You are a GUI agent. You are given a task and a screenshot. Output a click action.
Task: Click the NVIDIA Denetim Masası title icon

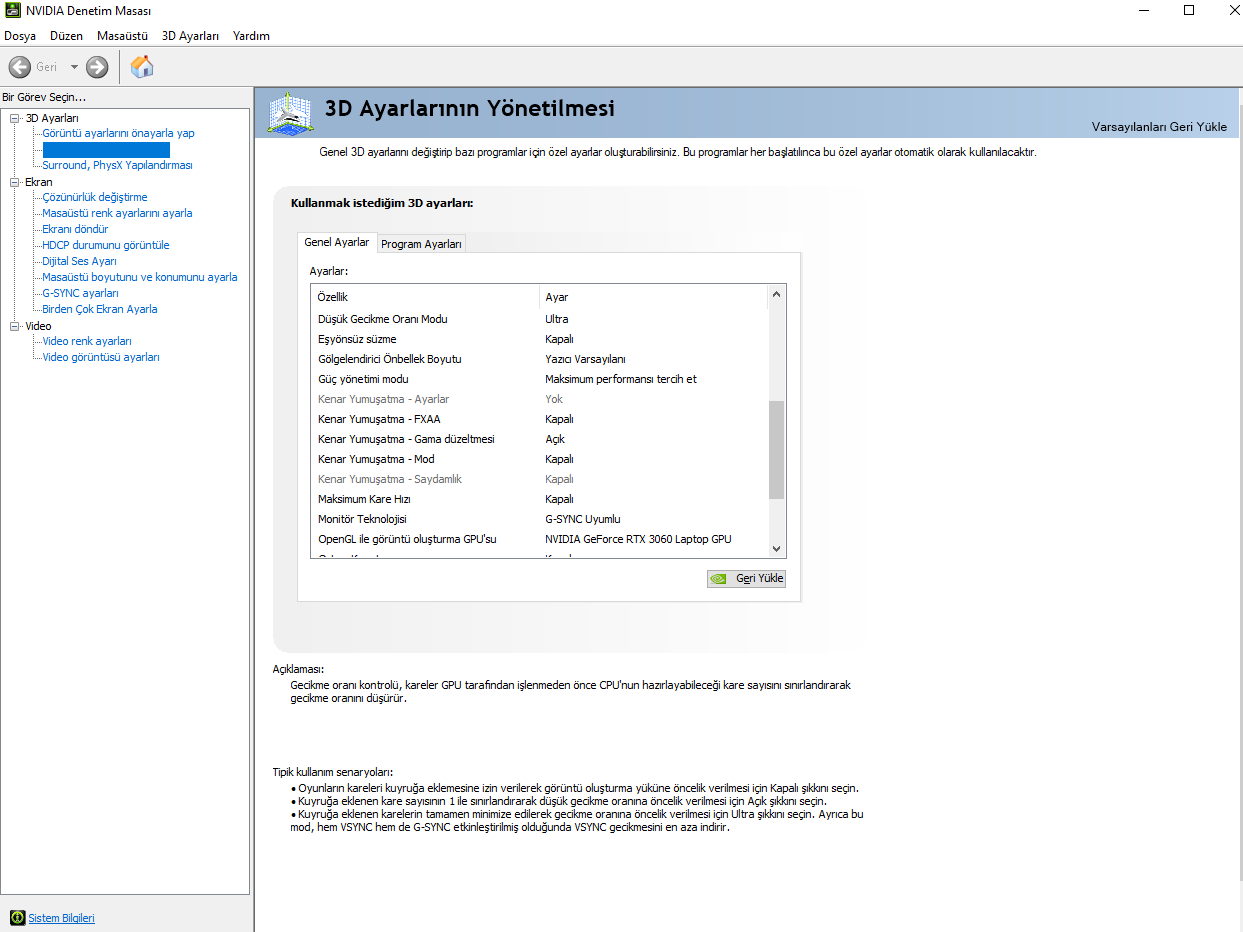click(12, 11)
